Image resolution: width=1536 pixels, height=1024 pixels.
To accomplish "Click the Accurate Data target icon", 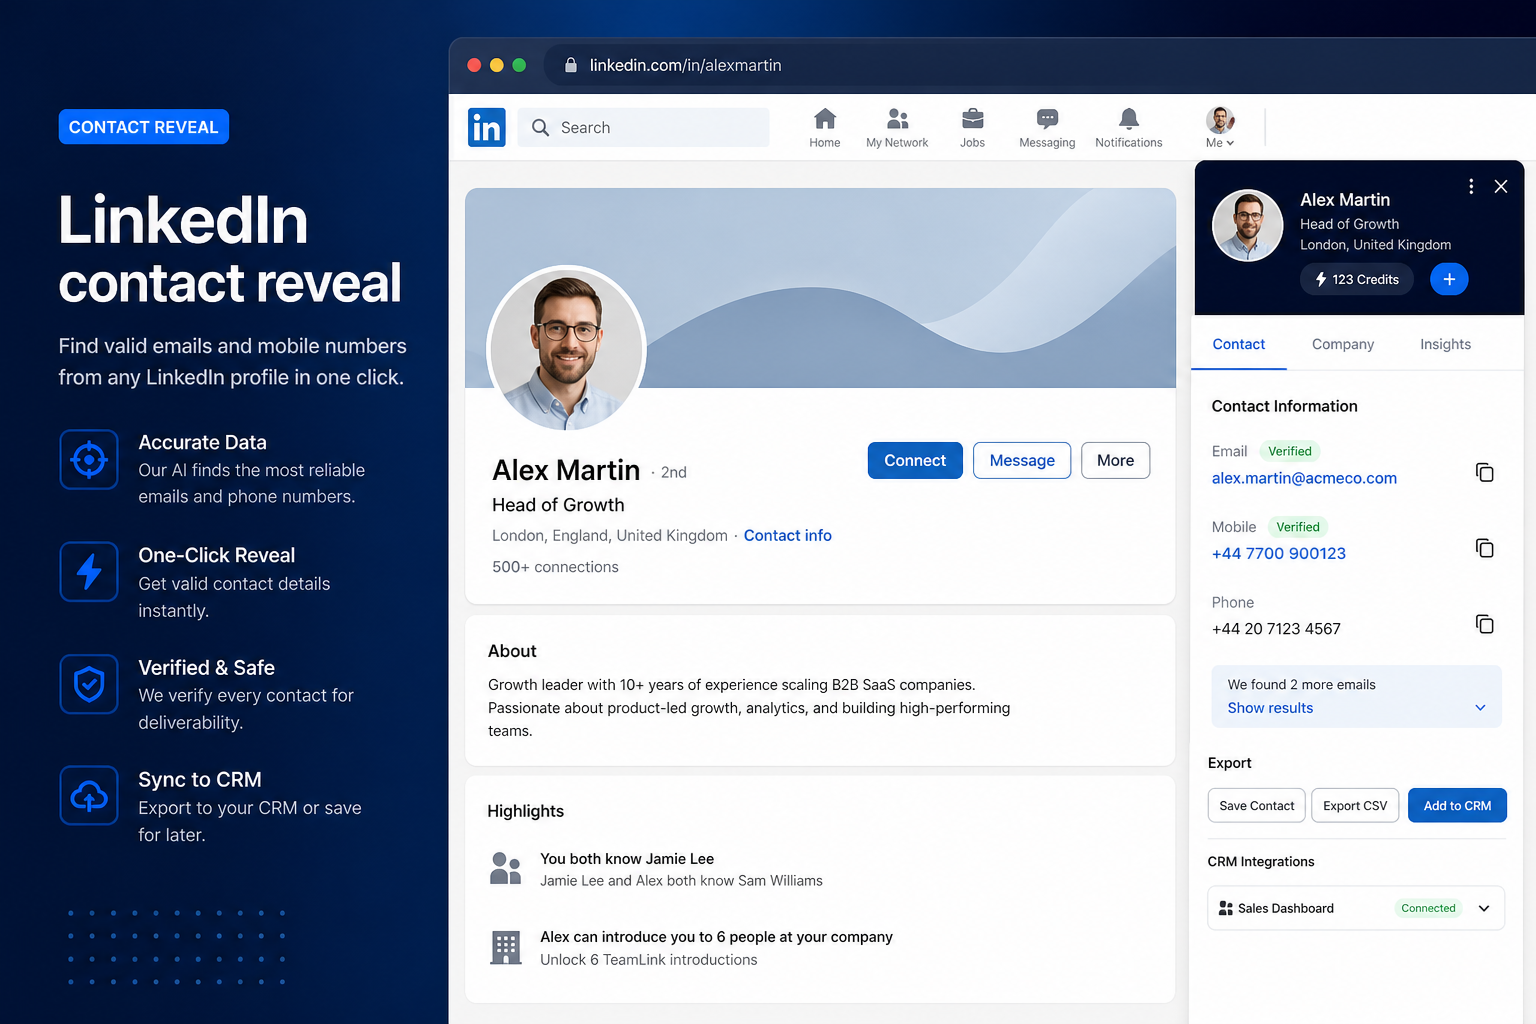I will click(89, 459).
